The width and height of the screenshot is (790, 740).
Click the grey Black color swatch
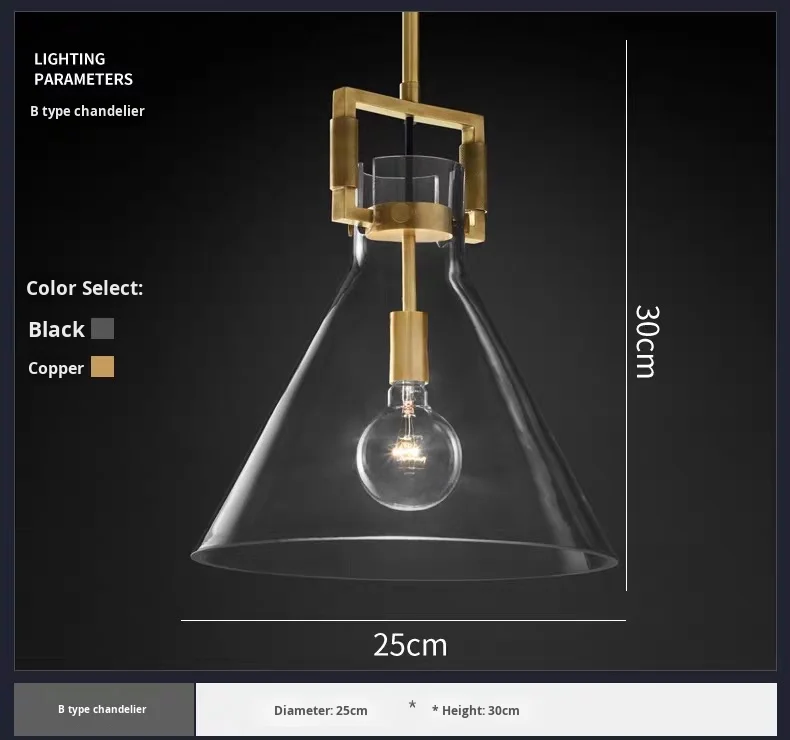tap(102, 328)
